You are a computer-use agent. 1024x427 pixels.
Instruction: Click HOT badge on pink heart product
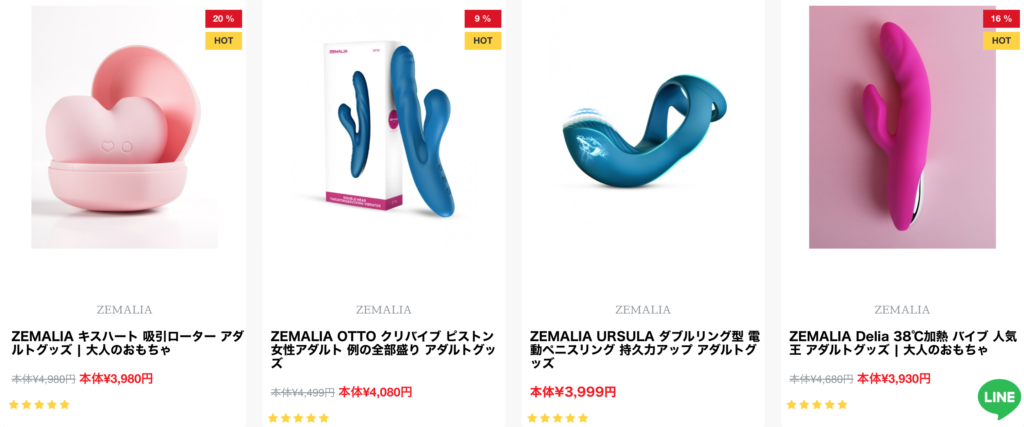click(224, 40)
